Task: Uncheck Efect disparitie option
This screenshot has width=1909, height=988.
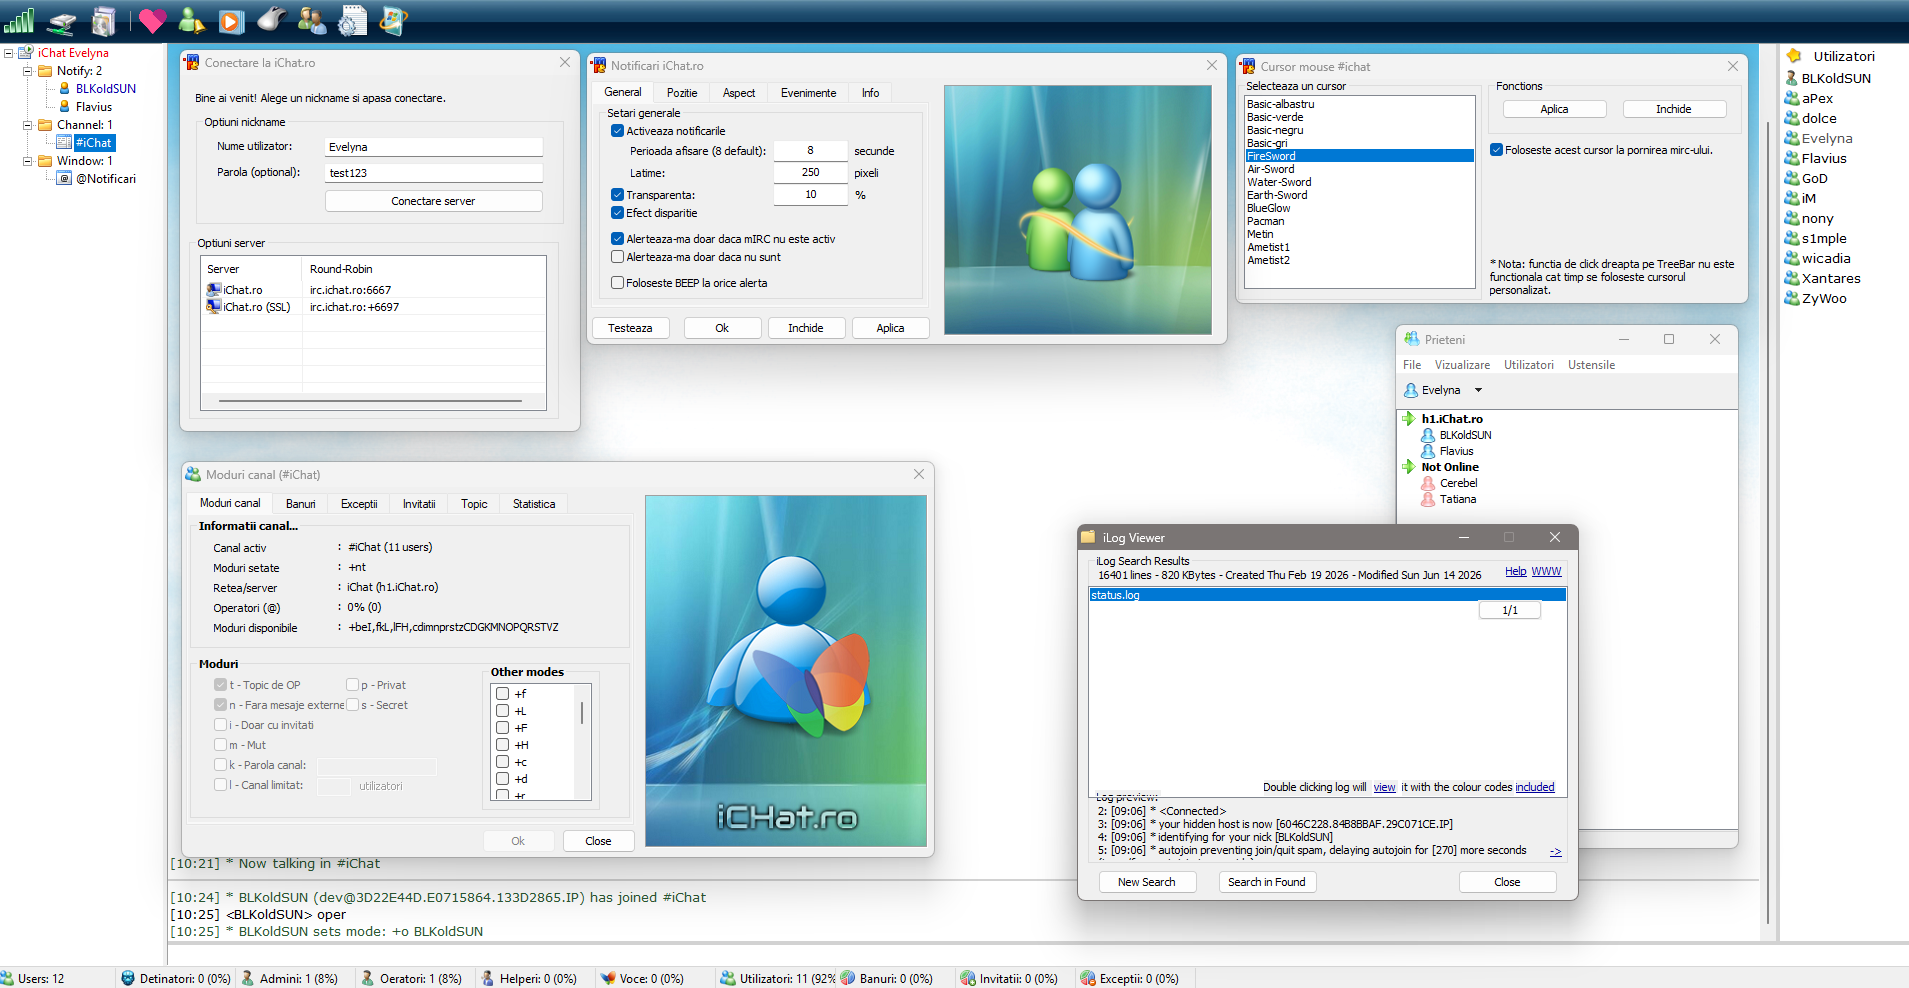Action: click(617, 213)
